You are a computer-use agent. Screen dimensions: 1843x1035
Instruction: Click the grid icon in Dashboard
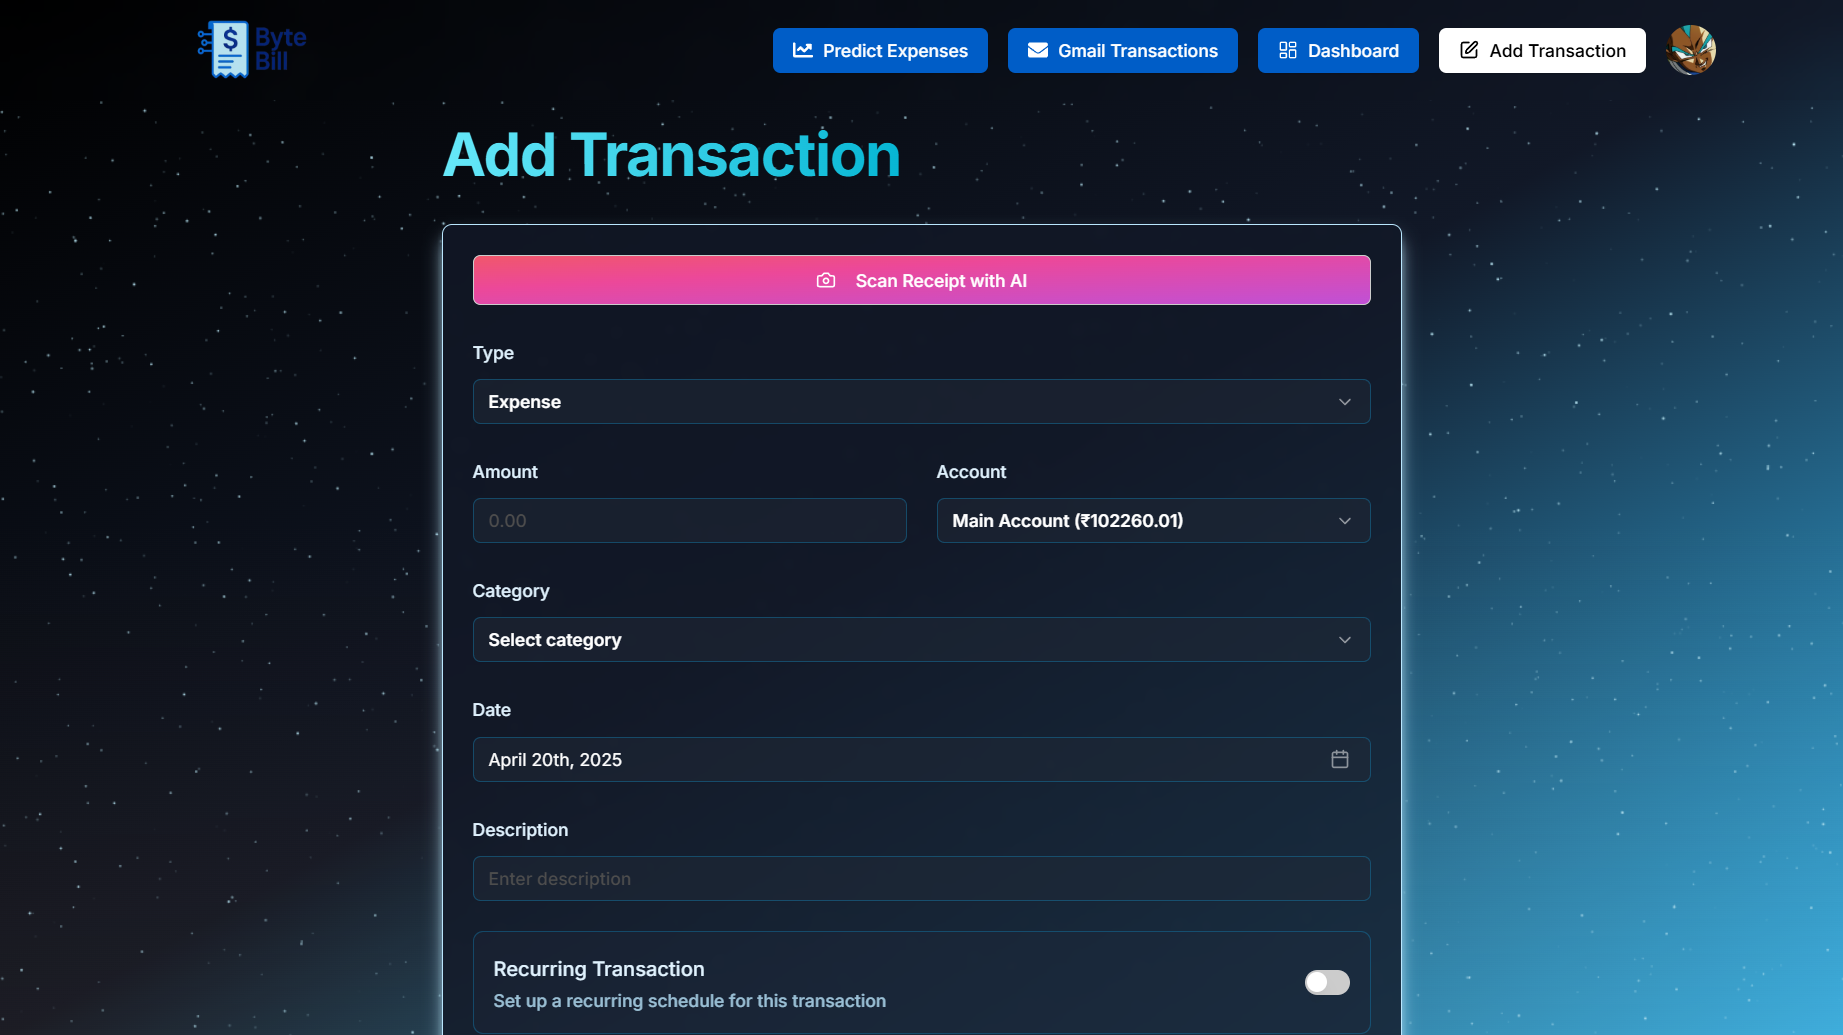[x=1287, y=50]
